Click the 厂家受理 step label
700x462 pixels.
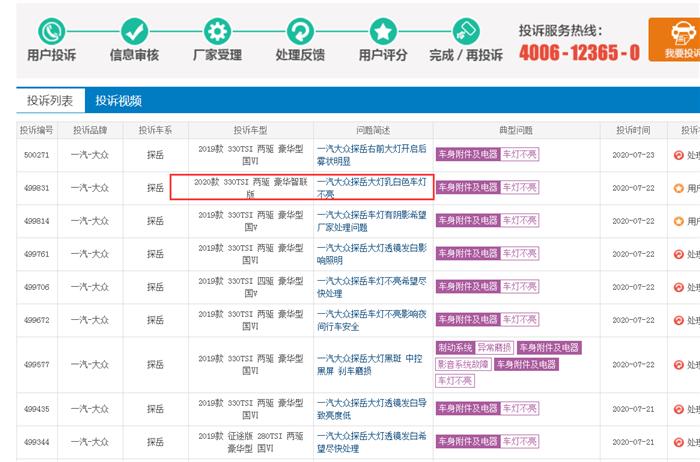217,55
